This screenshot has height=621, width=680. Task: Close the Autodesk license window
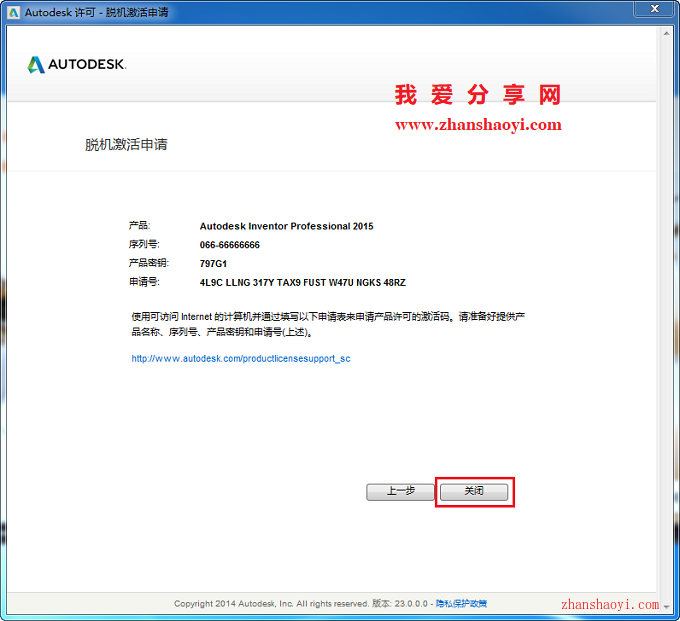point(654,9)
